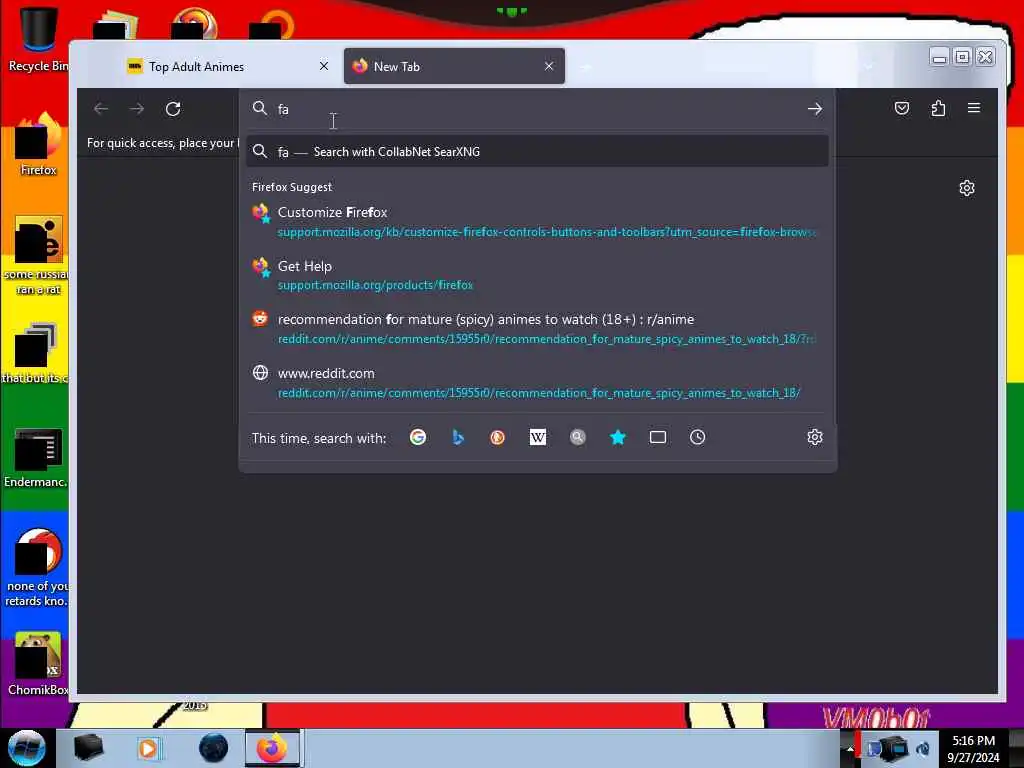Select the Get Help suggestion
The width and height of the screenshot is (1024, 768).
point(537,275)
